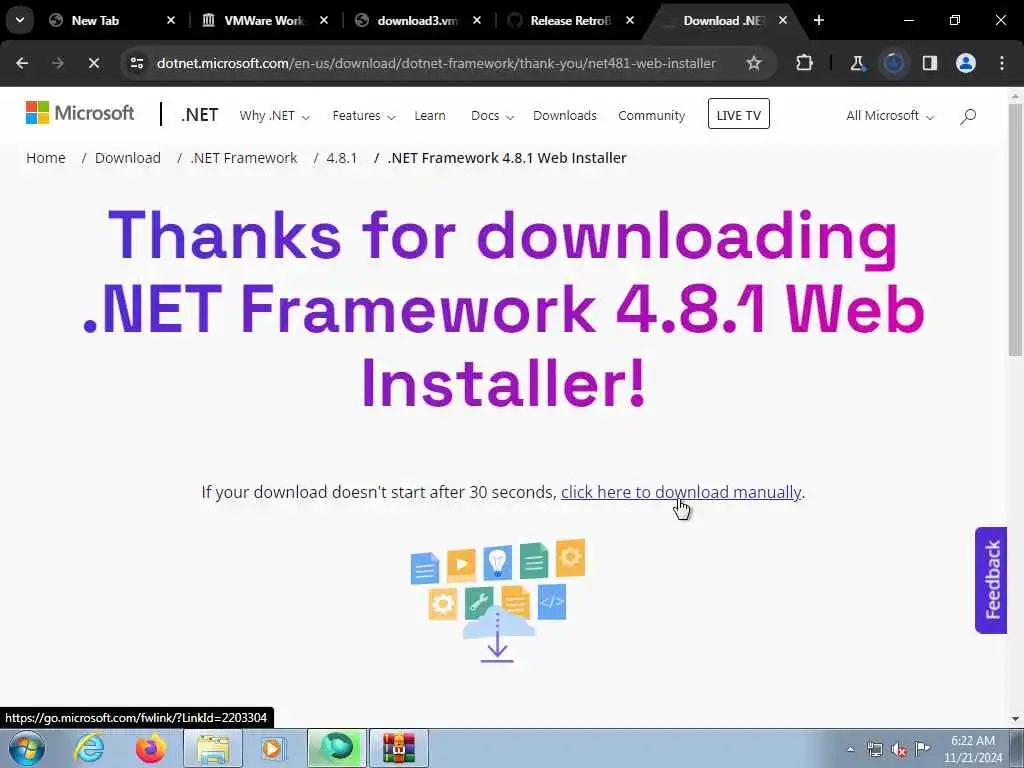Close the New Tab tab
This screenshot has width=1024, height=768.
click(x=171, y=20)
